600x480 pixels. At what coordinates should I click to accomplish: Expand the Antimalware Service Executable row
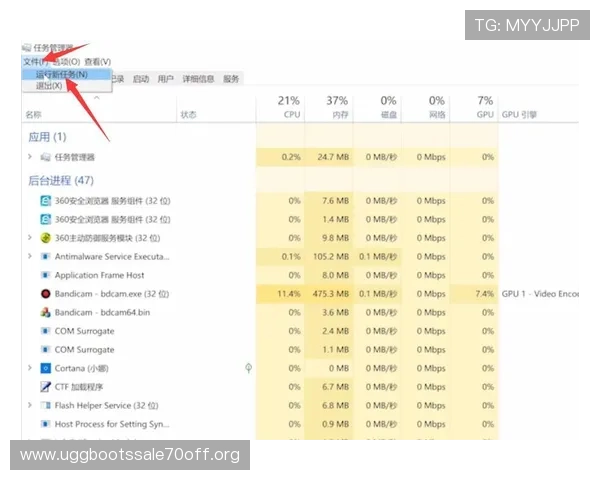tap(30, 256)
